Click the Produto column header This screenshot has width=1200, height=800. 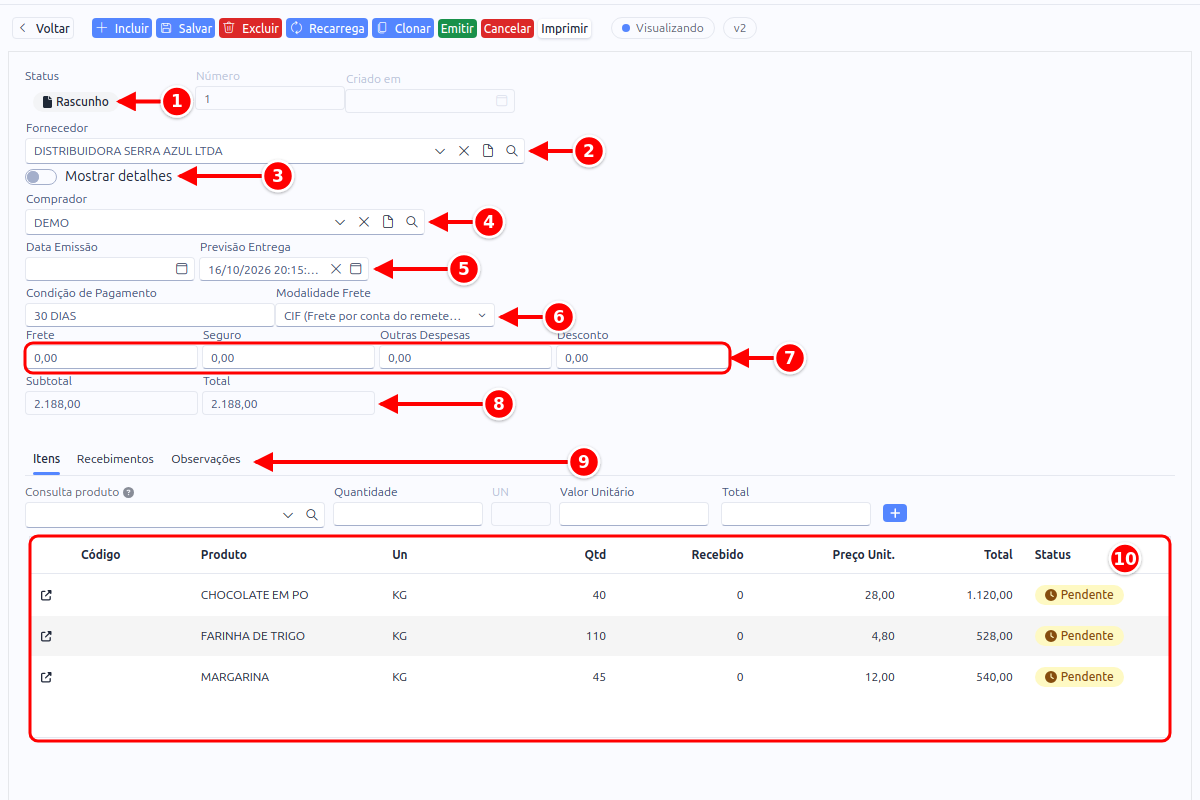tap(224, 555)
